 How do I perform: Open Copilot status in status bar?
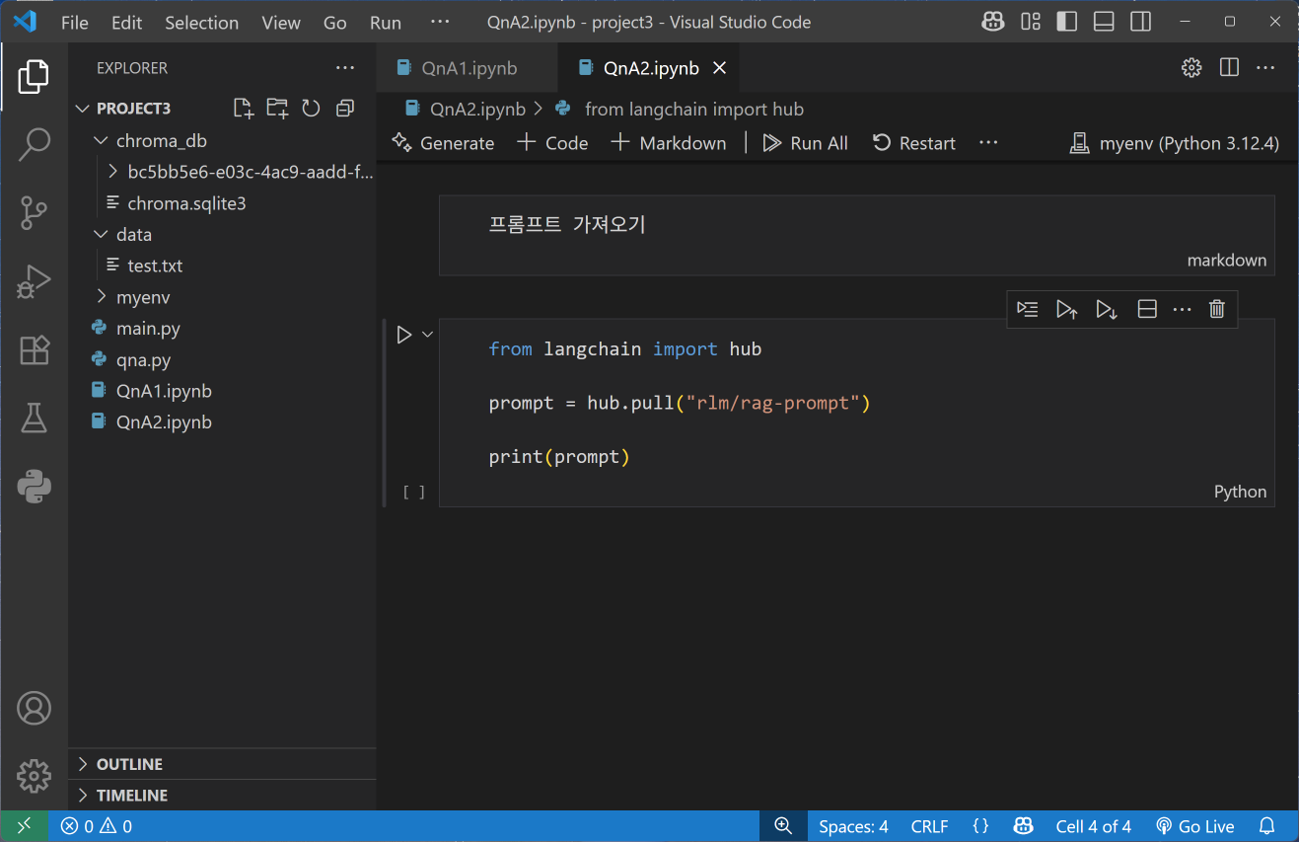[x=1022, y=826]
